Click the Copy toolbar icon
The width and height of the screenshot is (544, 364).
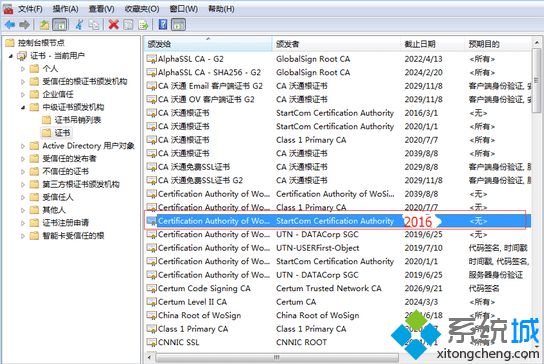point(94,25)
